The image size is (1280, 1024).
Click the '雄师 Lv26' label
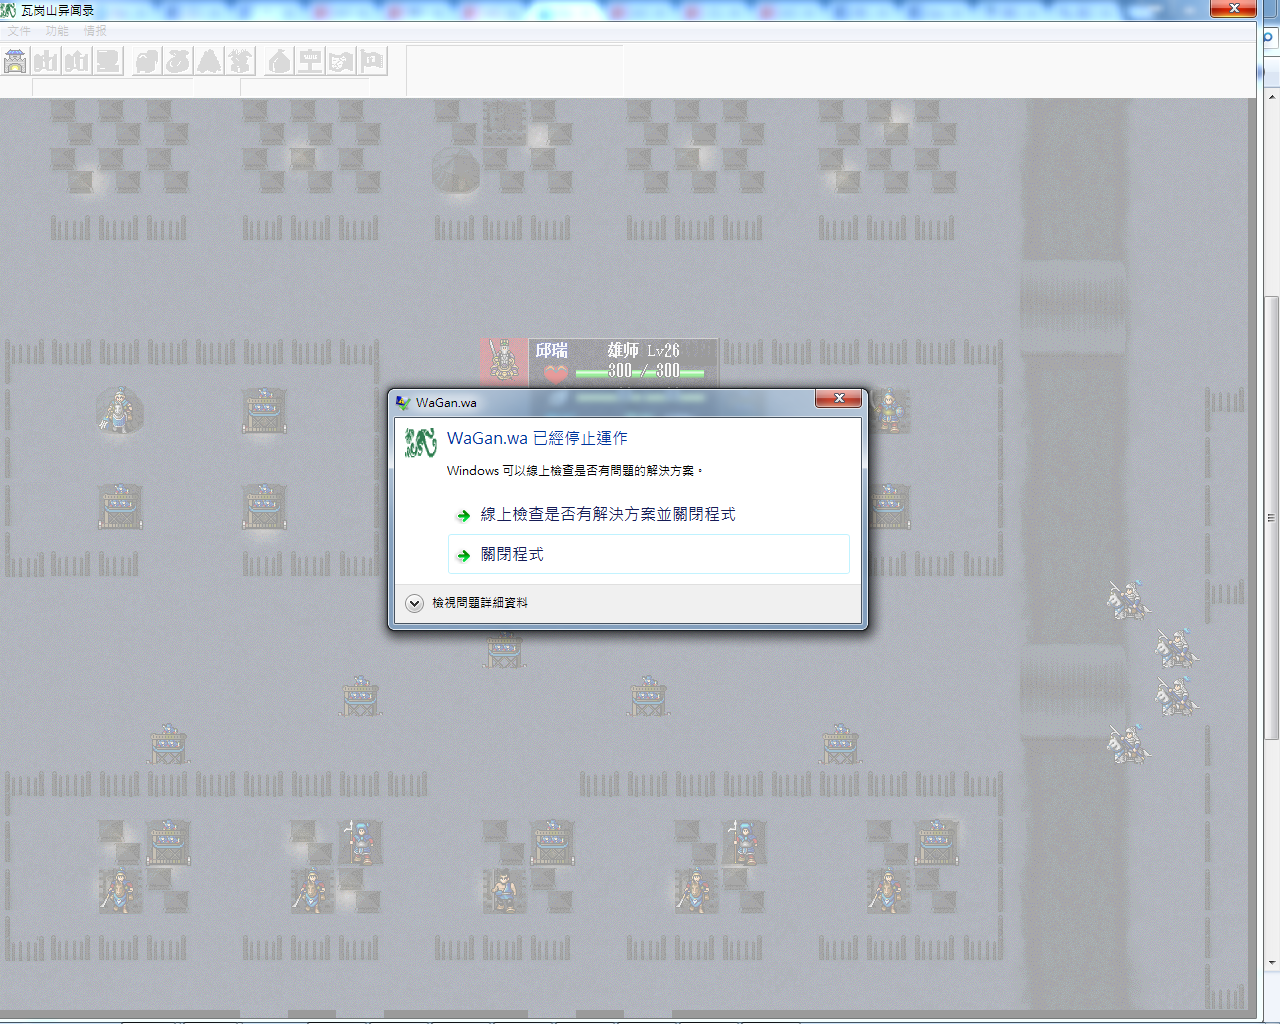(643, 350)
